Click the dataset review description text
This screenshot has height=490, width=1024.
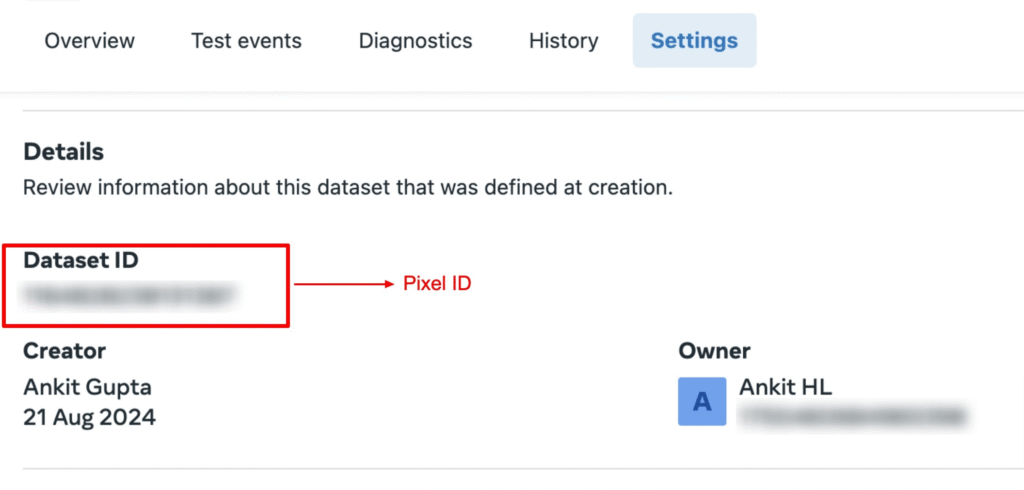pos(347,188)
